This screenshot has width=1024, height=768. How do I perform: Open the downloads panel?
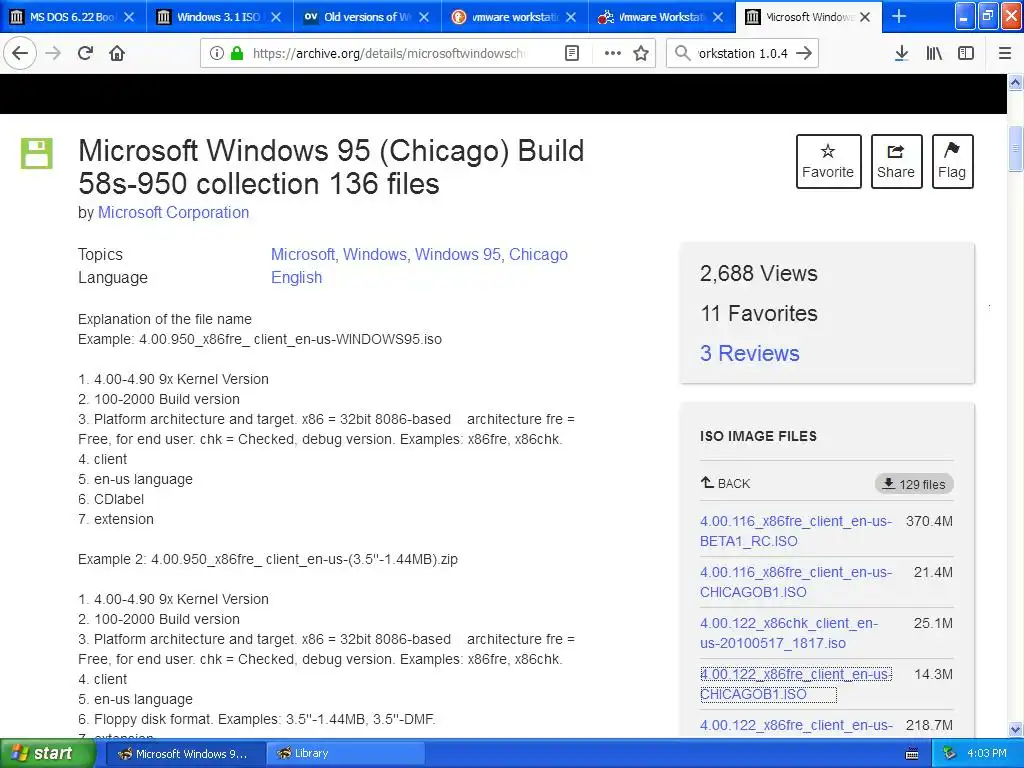coord(901,54)
